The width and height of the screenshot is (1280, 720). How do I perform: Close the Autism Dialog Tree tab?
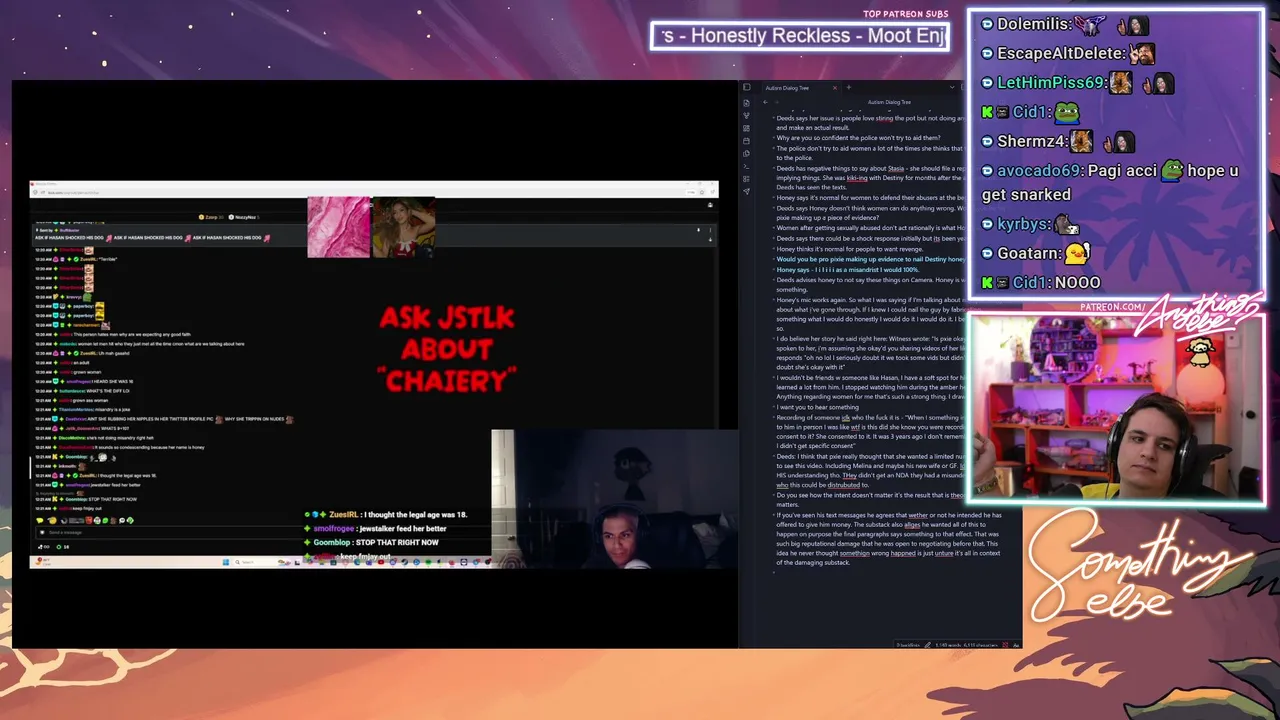tap(835, 87)
